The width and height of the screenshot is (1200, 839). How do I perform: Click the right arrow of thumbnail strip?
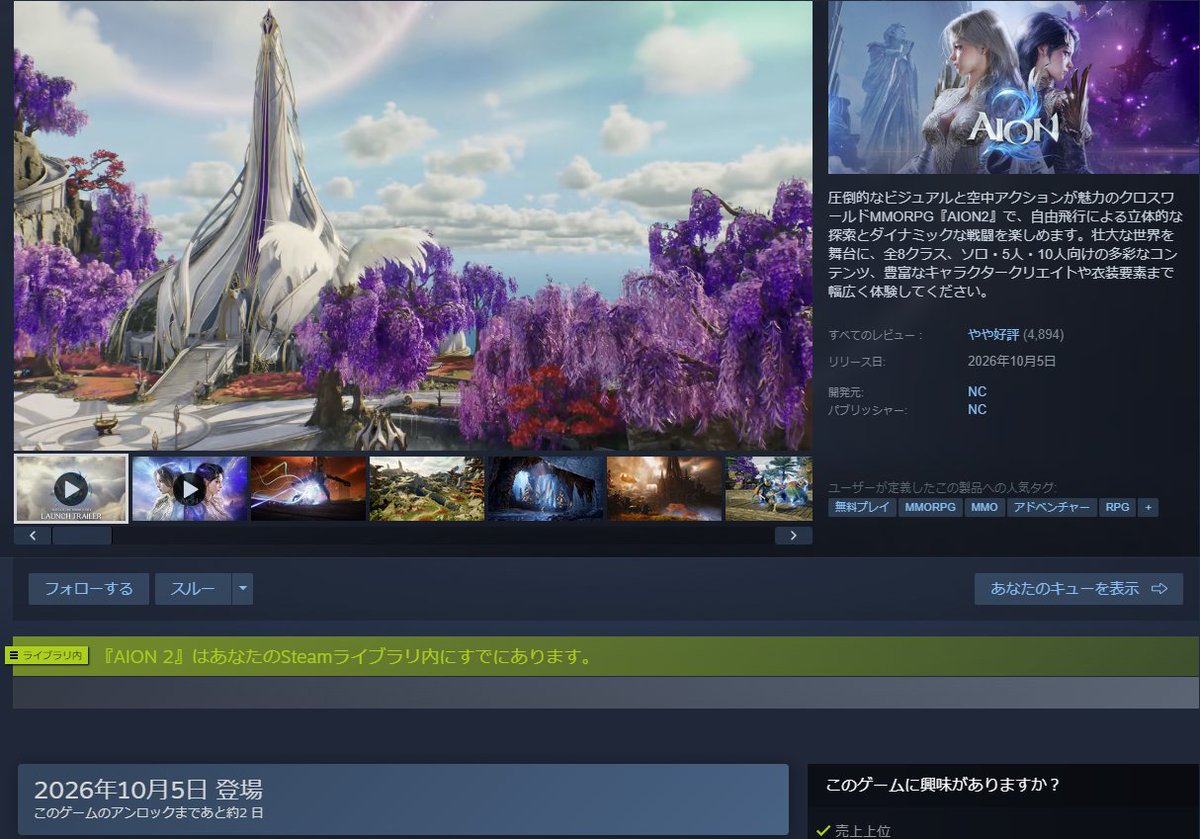(x=794, y=535)
